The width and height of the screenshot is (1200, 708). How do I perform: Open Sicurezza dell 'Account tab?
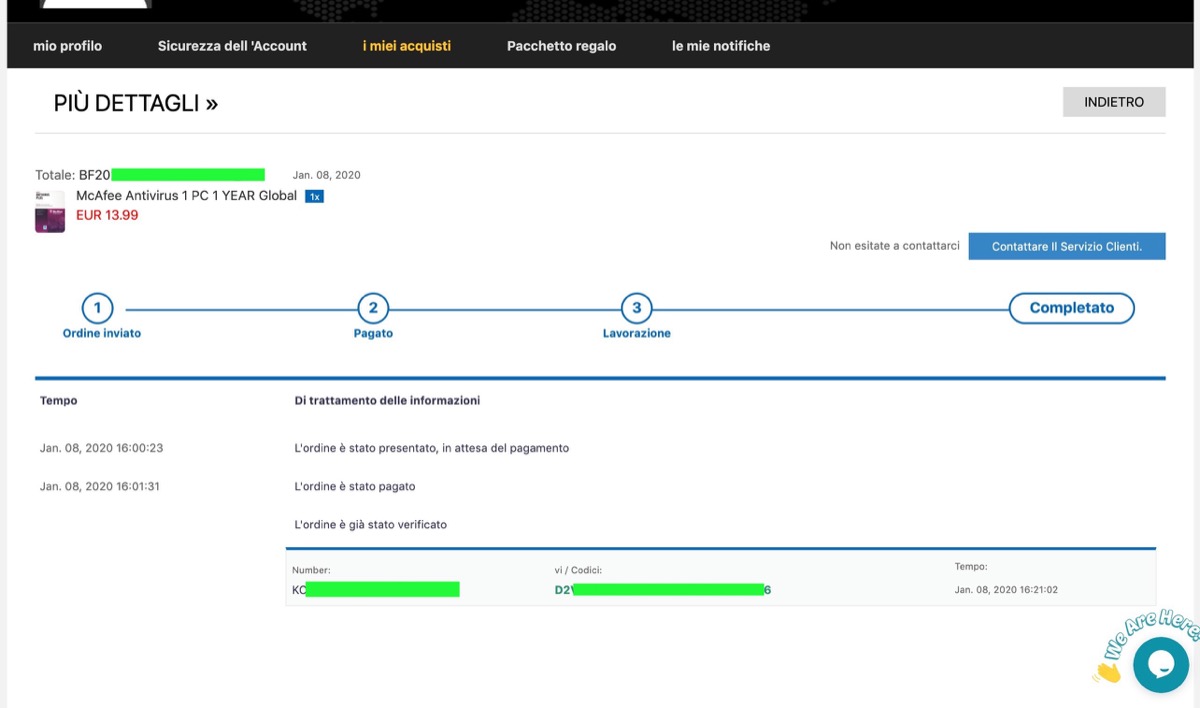(232, 46)
